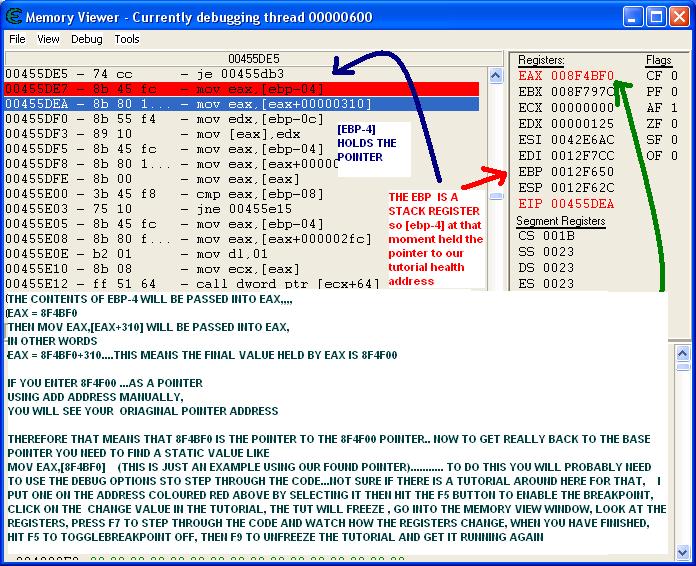Screen dimensions: 696x566
Task: Click the CS segment register 001B
Action: pos(546,236)
